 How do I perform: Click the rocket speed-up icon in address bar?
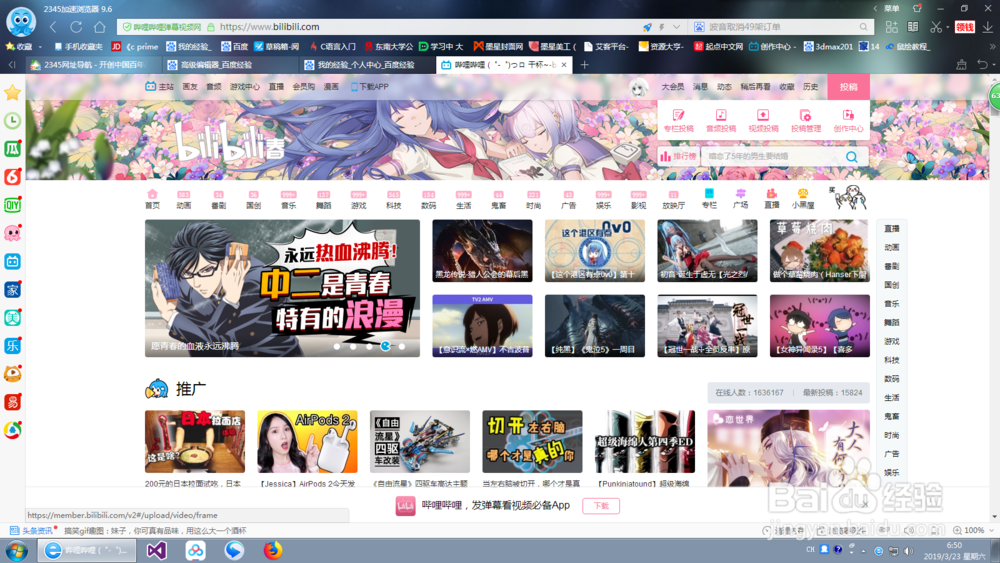[647, 27]
